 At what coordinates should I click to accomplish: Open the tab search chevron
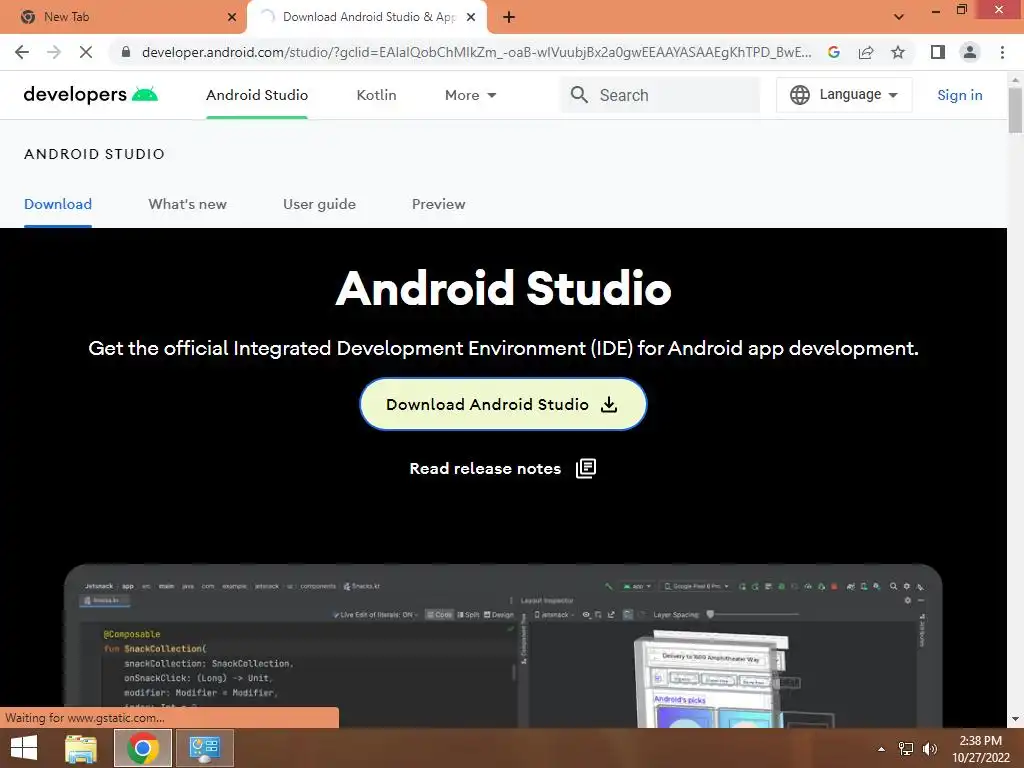tap(899, 17)
